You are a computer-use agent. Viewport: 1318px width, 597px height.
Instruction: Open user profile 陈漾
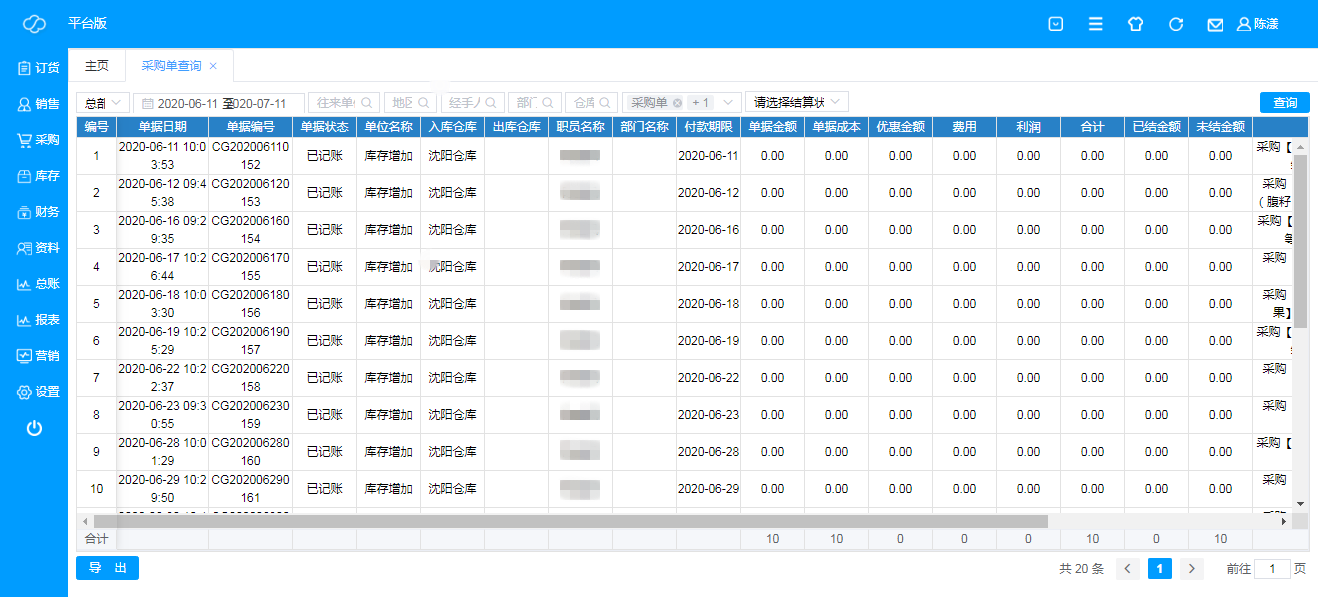point(1258,24)
